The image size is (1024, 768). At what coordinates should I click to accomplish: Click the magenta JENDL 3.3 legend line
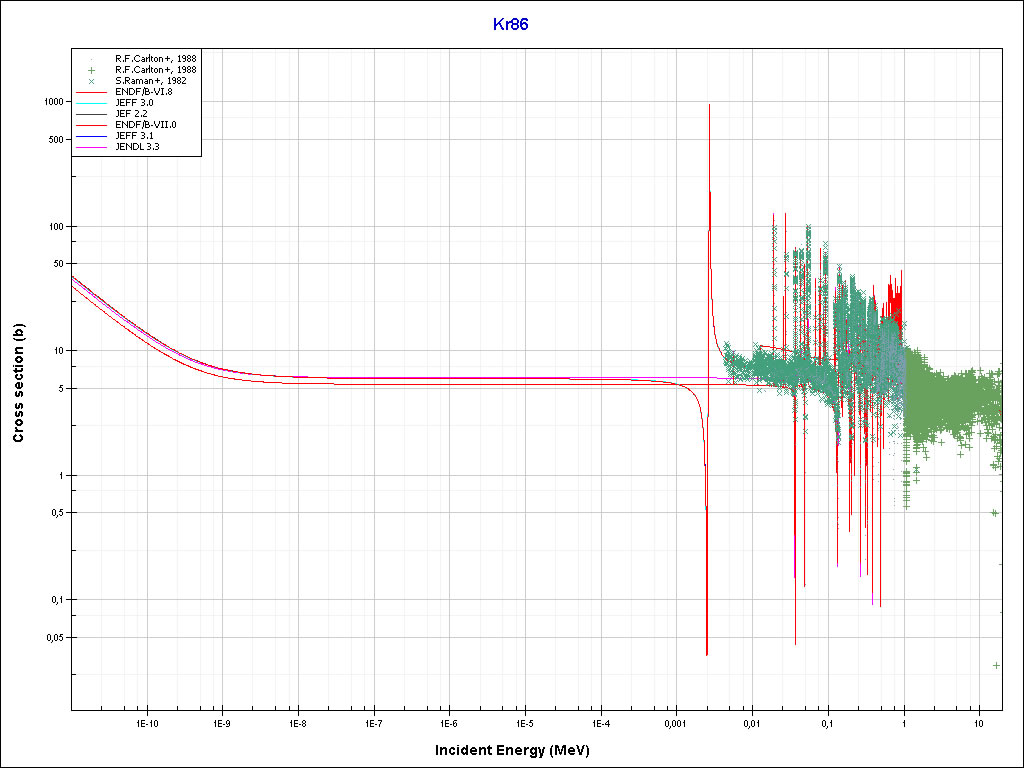[91, 146]
